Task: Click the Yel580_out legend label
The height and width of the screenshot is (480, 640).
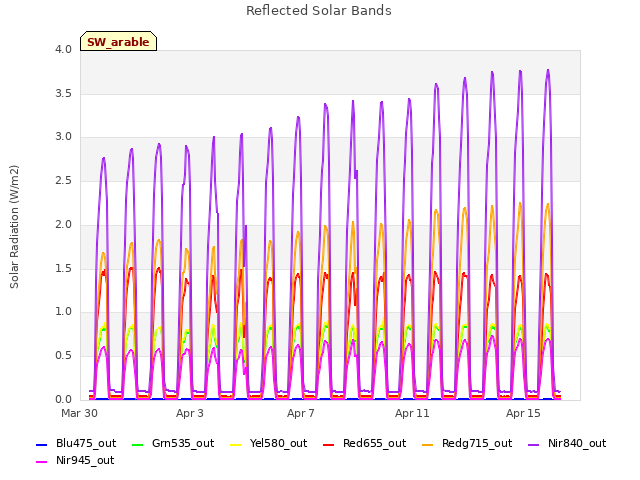Action: (x=278, y=443)
